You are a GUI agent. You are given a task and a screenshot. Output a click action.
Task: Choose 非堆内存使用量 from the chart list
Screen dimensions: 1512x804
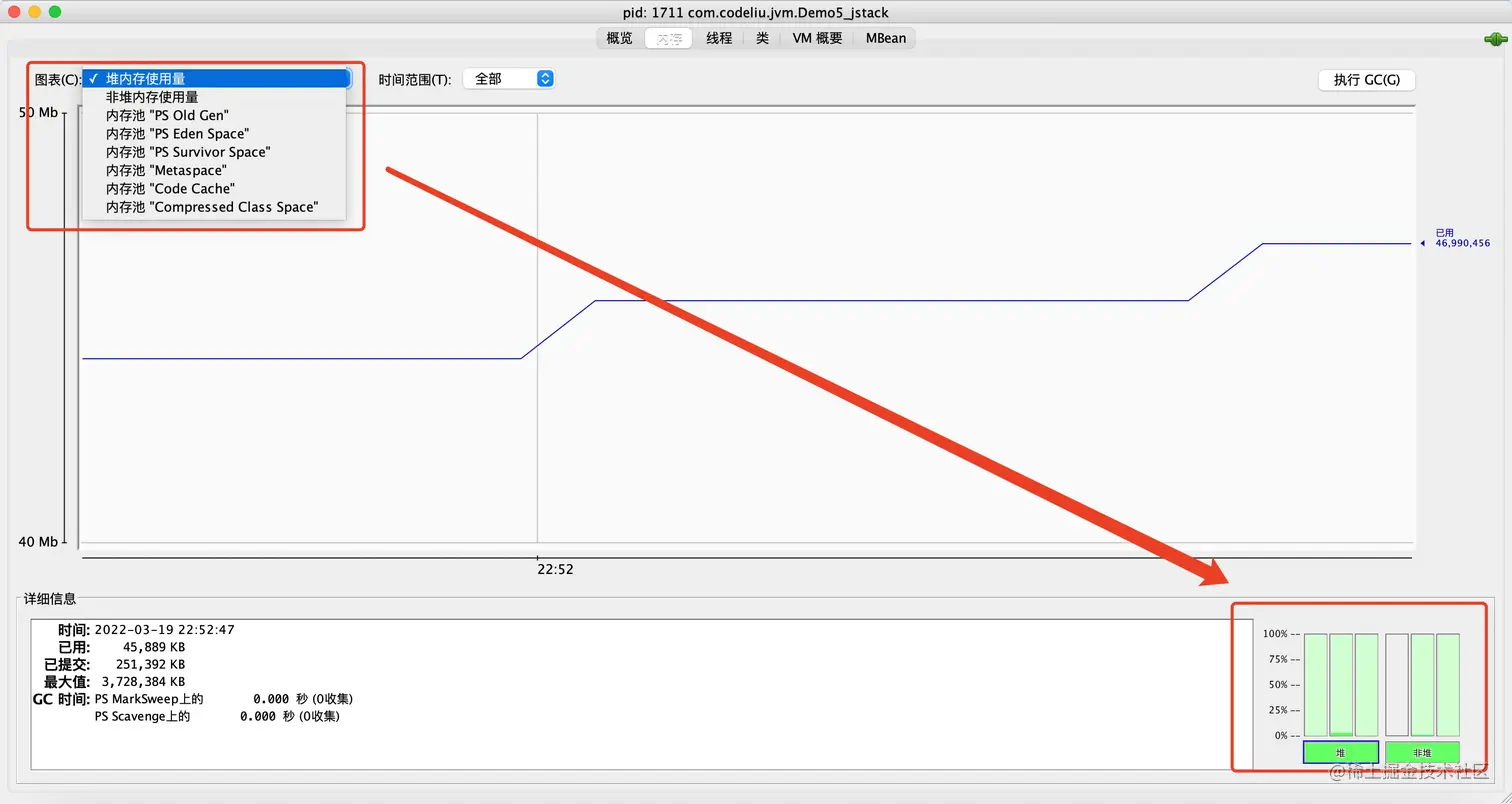coord(215,97)
